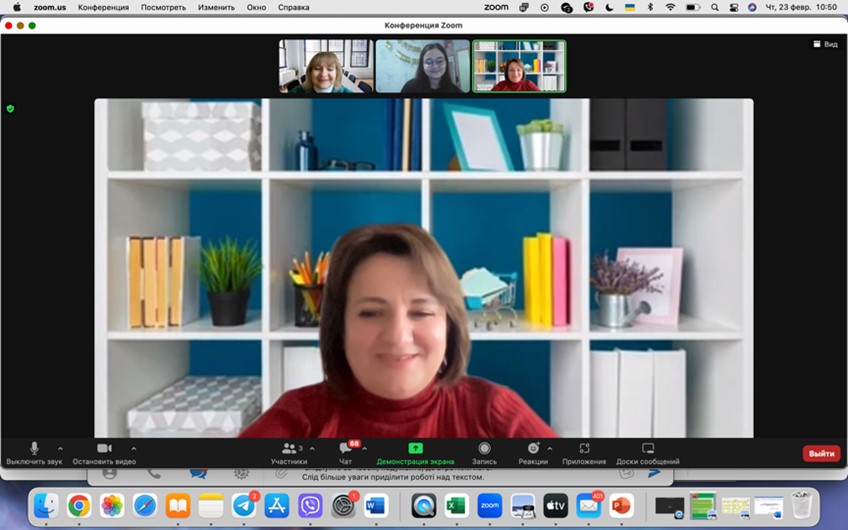Image resolution: width=848 pixels, height=530 pixels.
Task: Open the Конференция menu in menu bar
Action: click(103, 7)
